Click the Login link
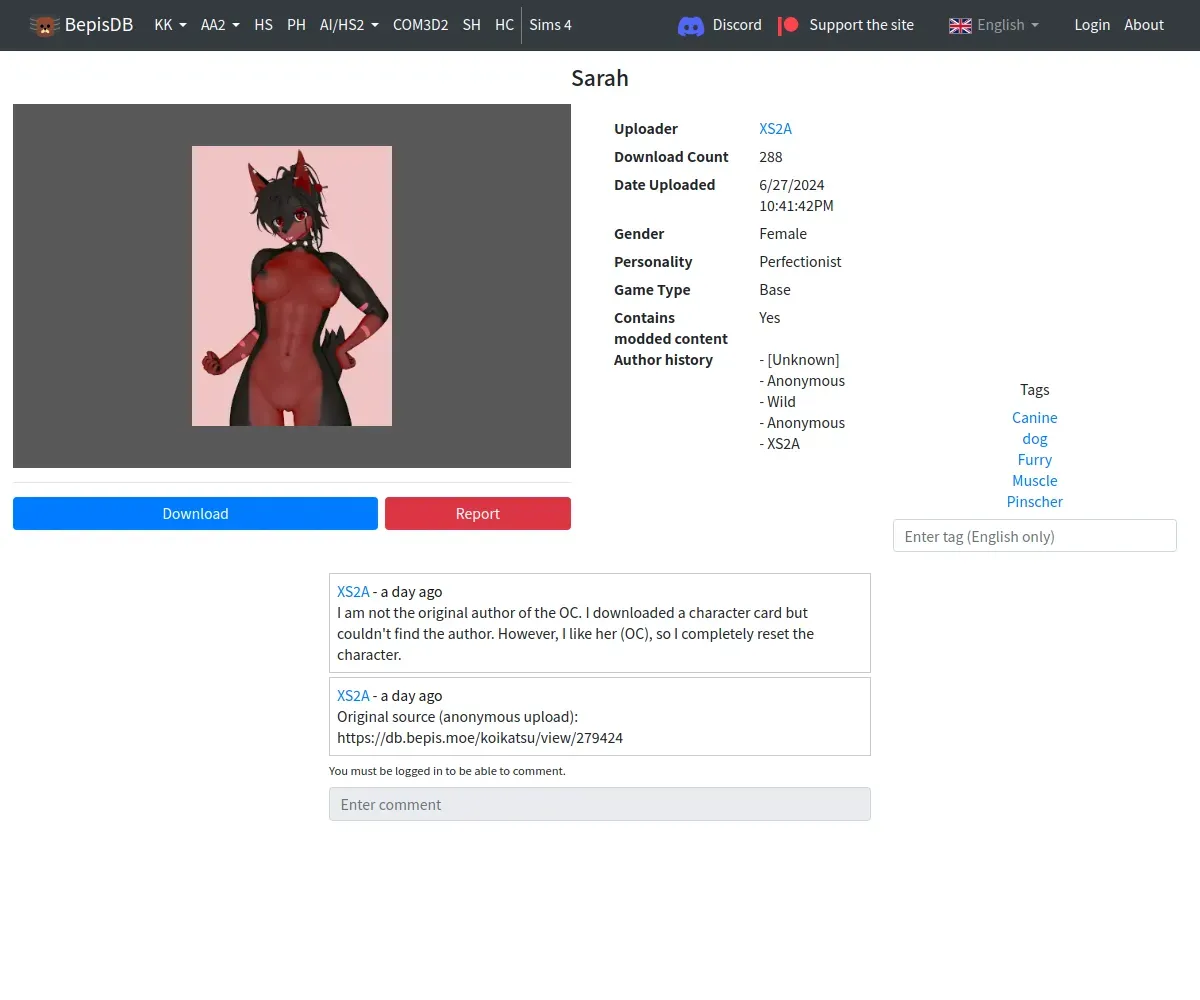Screen dimensions: 1200x1000 tap(1092, 25)
